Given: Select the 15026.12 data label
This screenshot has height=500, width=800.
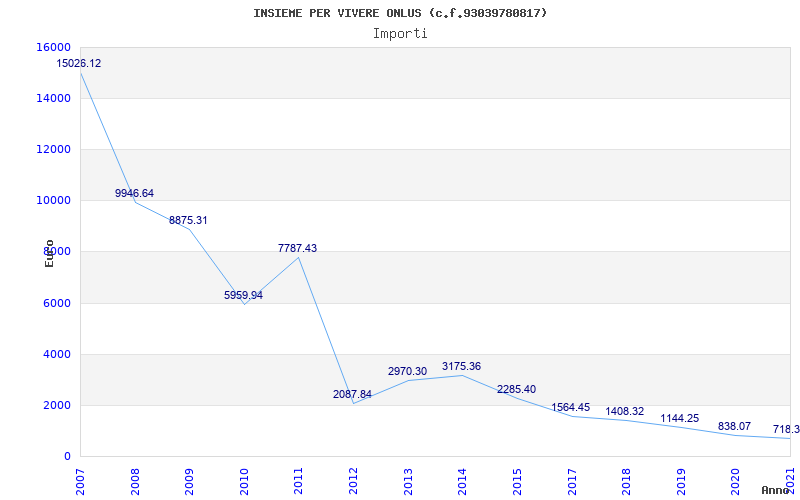Looking at the screenshot, I should (79, 64).
